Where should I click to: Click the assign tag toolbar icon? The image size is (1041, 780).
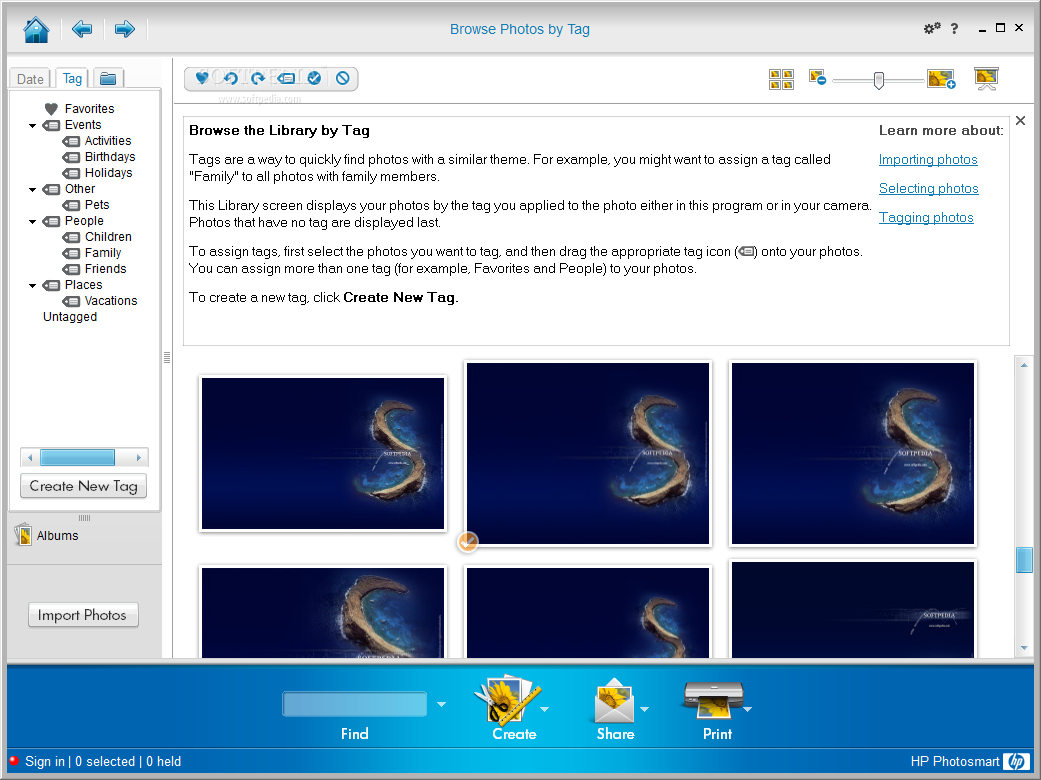286,78
